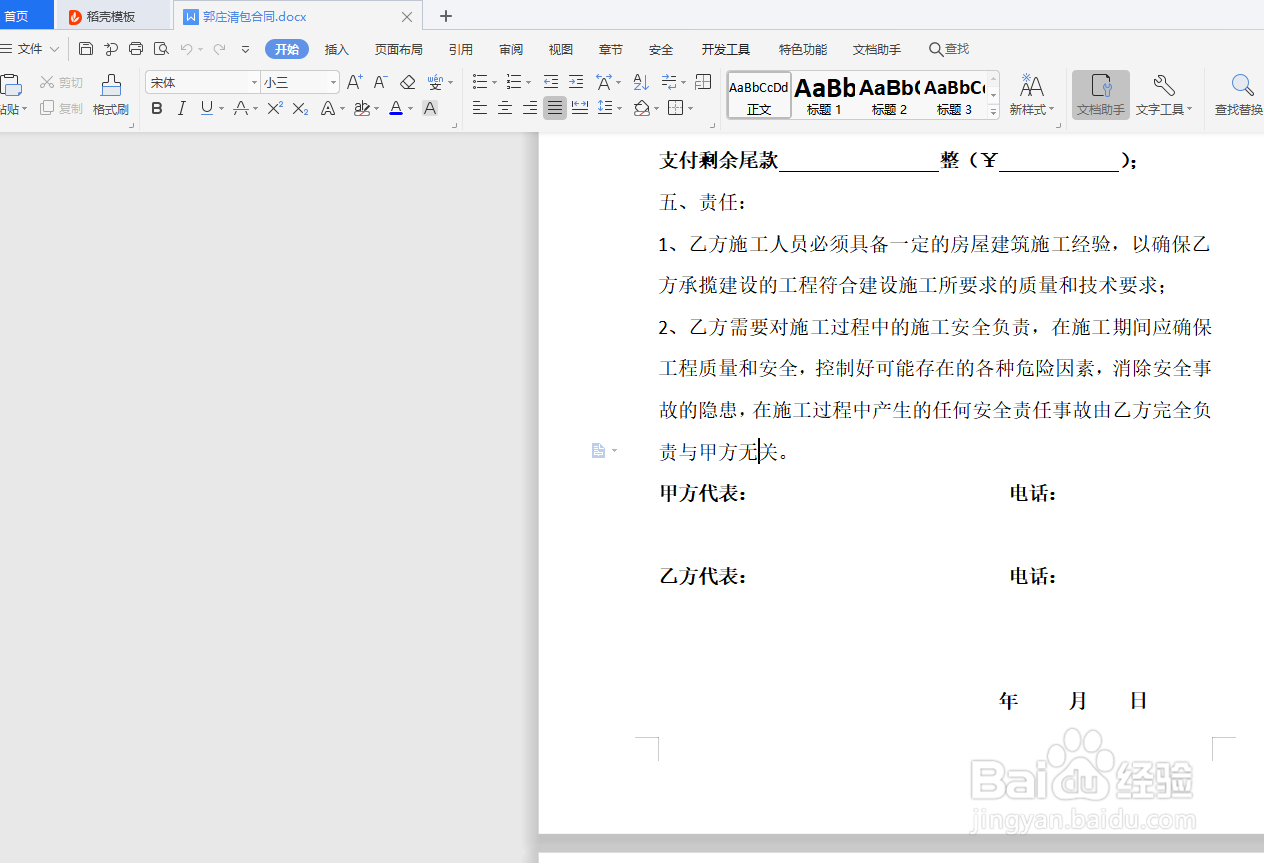Open the Find and Replace (查找替换) tool

[x=1242, y=95]
